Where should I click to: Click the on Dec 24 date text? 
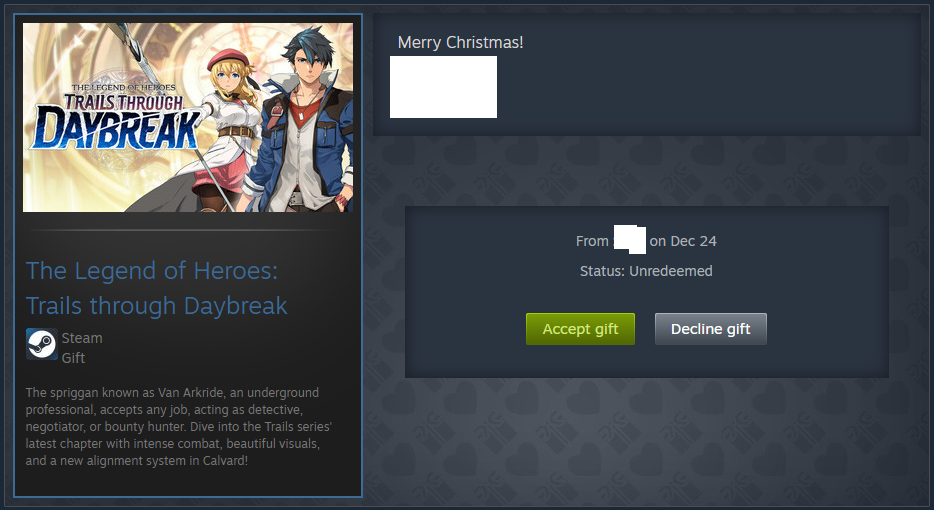683,241
